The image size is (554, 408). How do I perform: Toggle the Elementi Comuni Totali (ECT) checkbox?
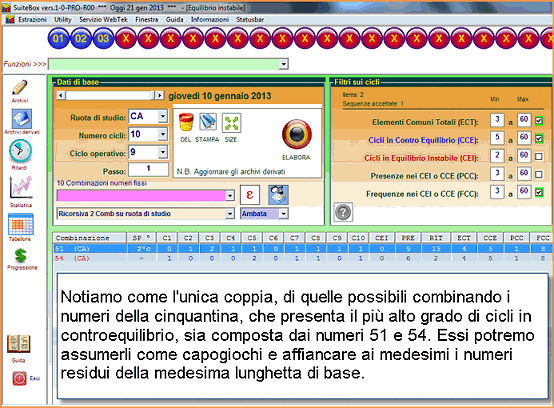click(539, 121)
